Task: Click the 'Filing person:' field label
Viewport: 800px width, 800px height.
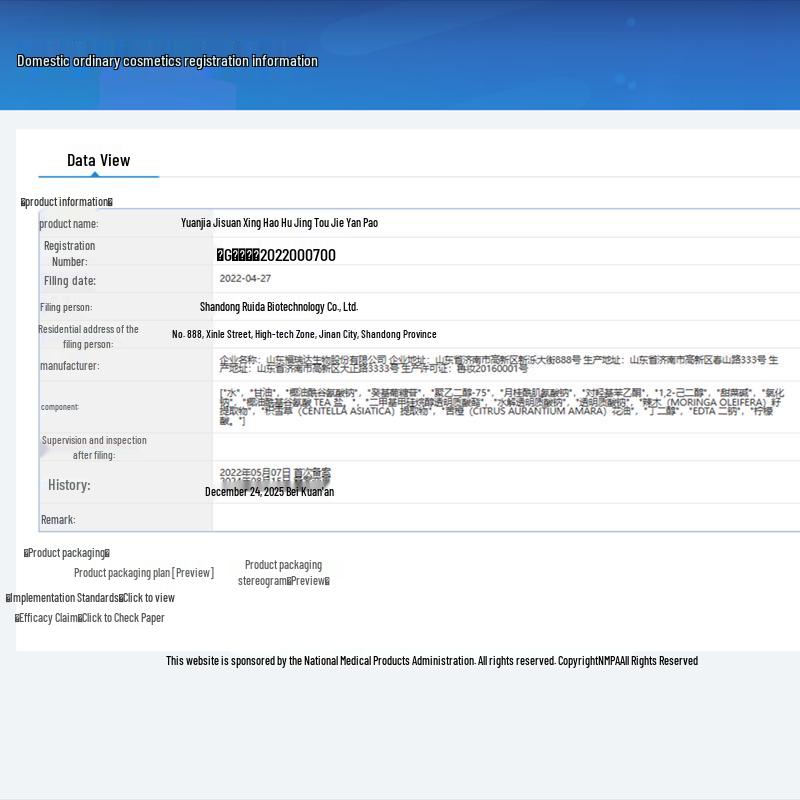Action: point(66,307)
